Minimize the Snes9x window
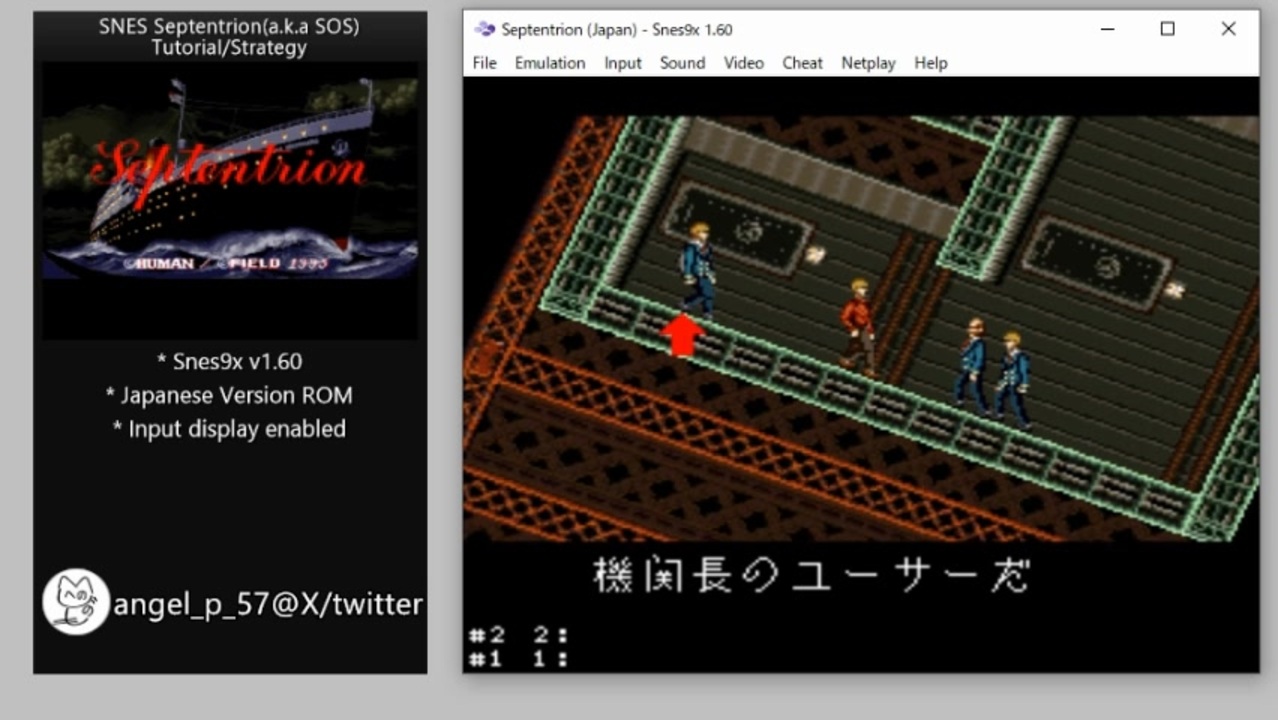The height and width of the screenshot is (720, 1278). click(x=1107, y=29)
